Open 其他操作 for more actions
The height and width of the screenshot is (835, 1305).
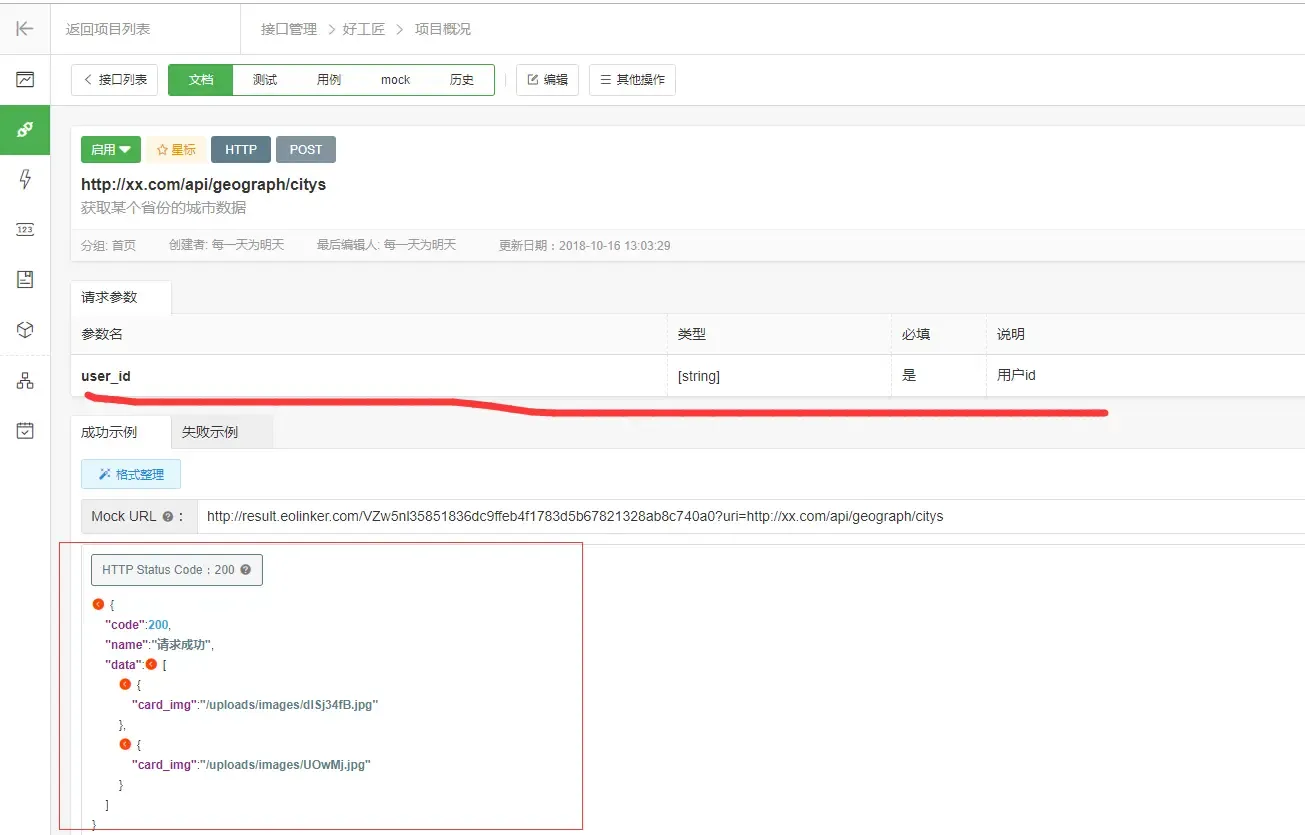(632, 79)
